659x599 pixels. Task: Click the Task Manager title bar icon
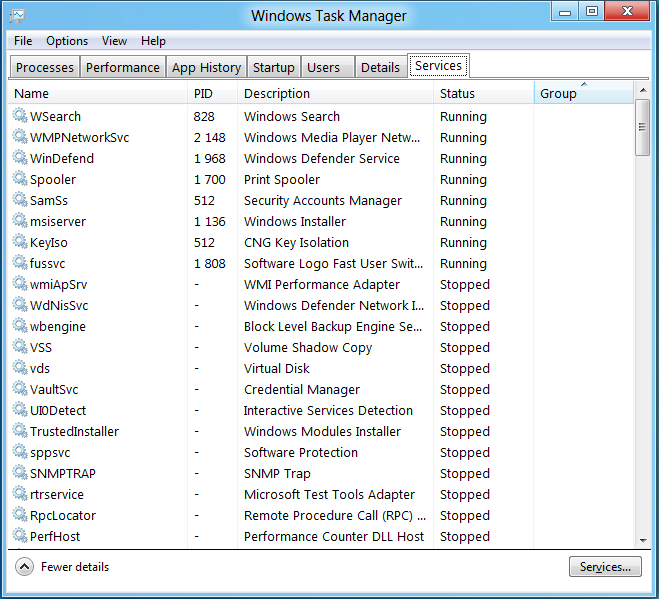17,16
